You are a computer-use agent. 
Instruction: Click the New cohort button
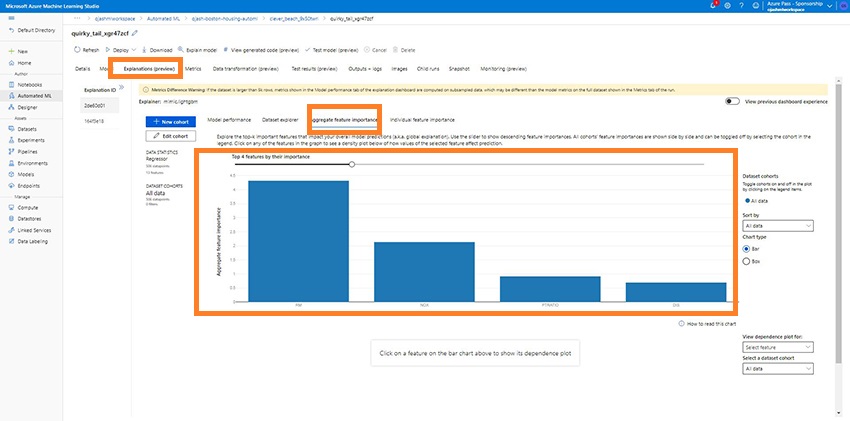point(171,122)
